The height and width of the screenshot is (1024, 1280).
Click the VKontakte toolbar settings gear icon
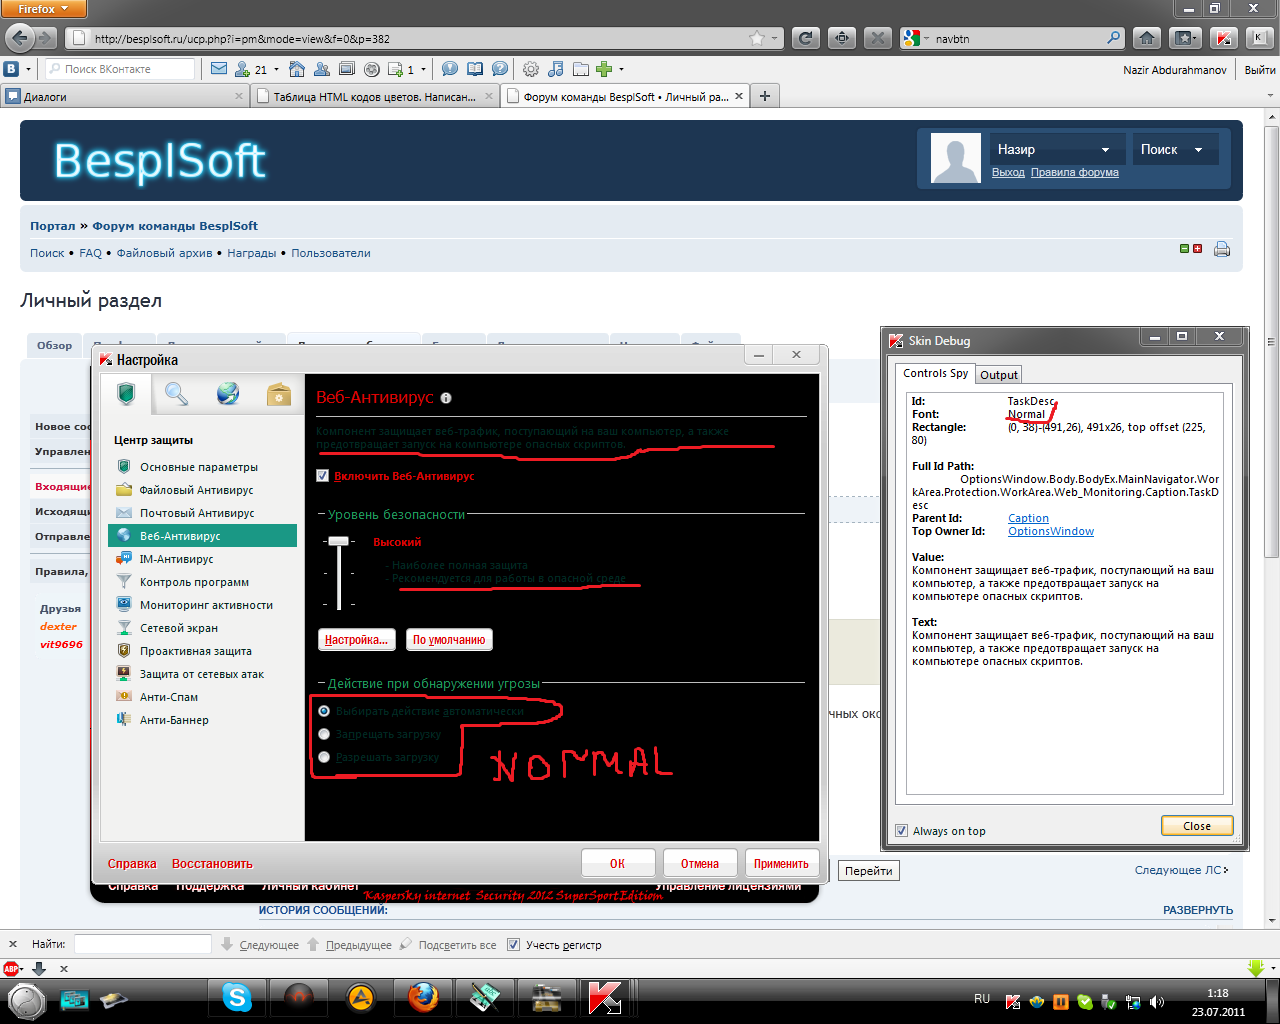pos(531,69)
